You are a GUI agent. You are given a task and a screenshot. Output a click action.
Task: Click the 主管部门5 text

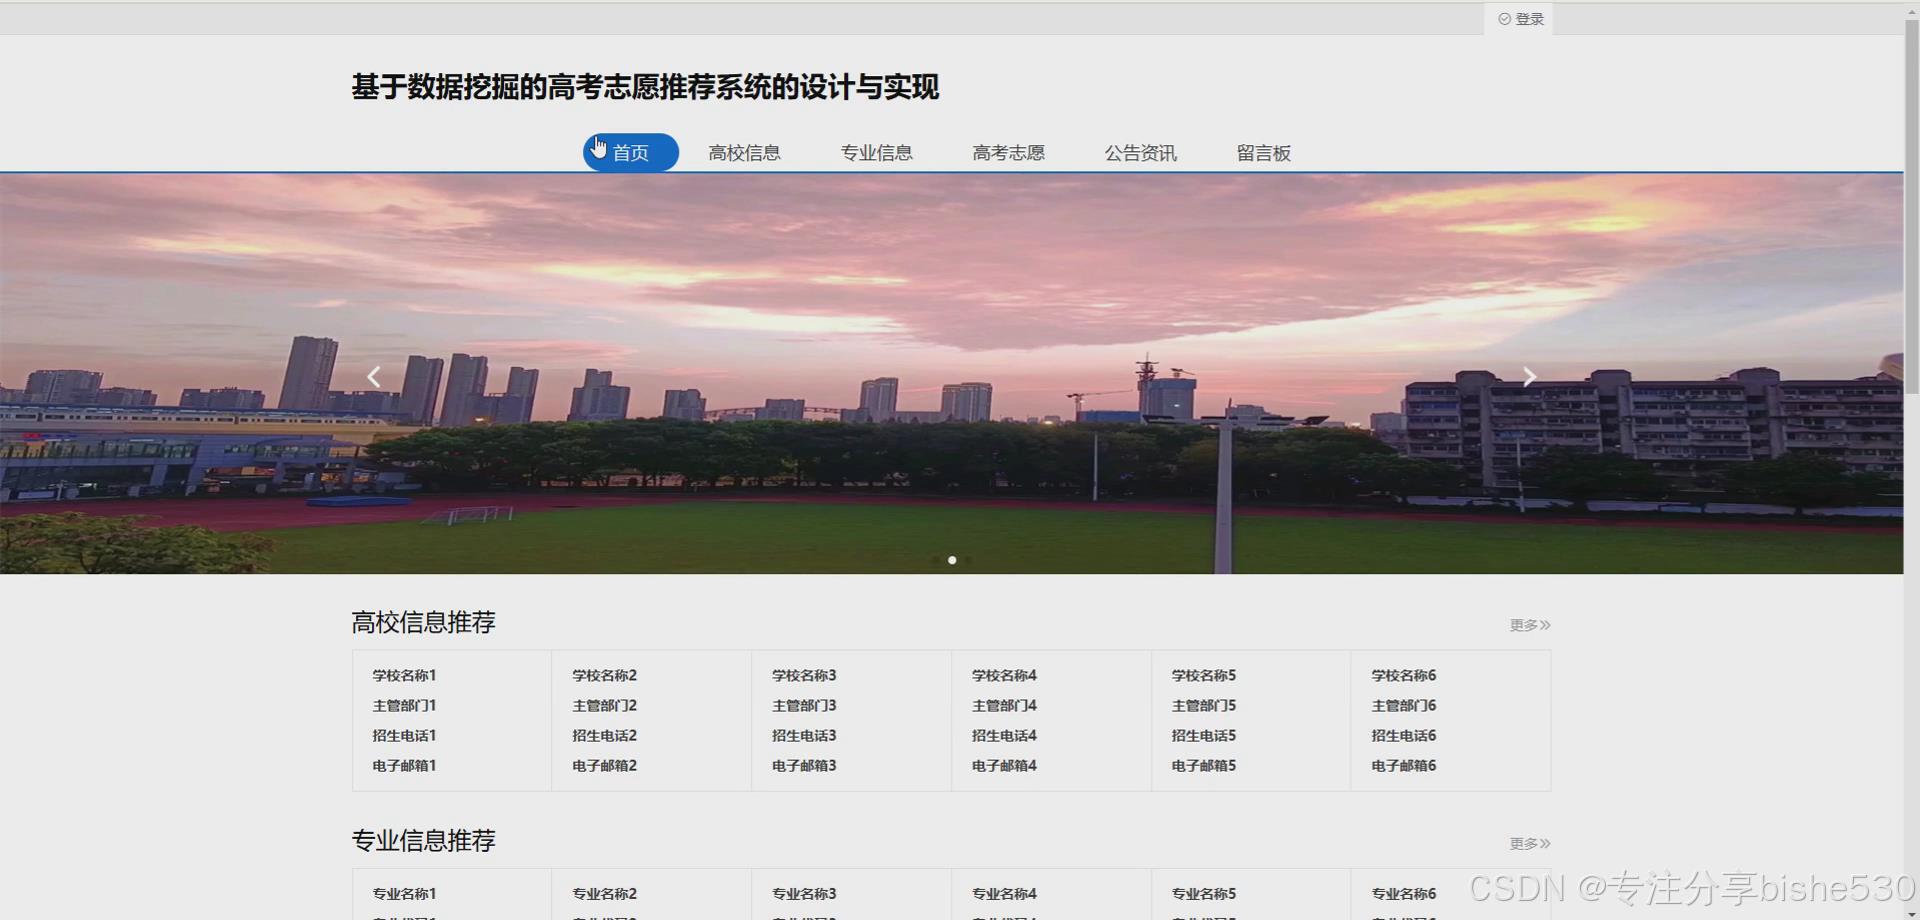pos(1204,706)
